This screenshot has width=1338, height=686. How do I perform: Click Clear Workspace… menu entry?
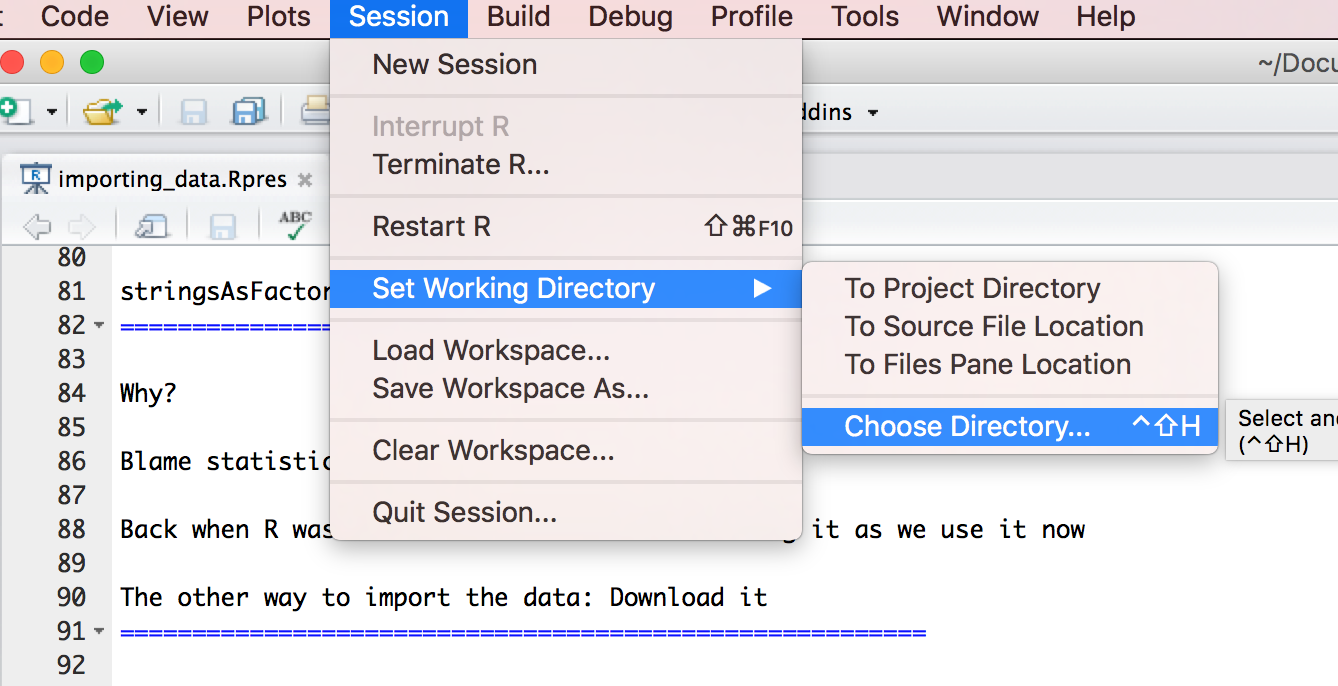(493, 450)
